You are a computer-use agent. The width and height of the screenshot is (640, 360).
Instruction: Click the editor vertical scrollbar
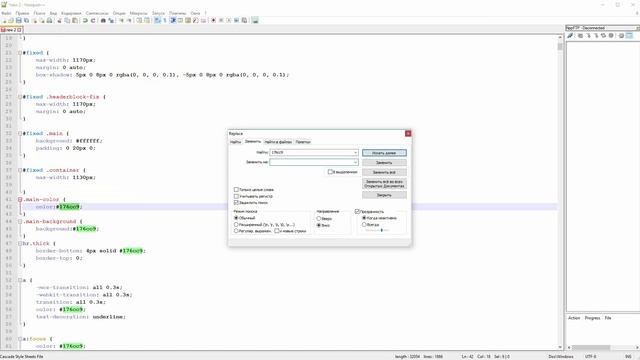(x=560, y=192)
